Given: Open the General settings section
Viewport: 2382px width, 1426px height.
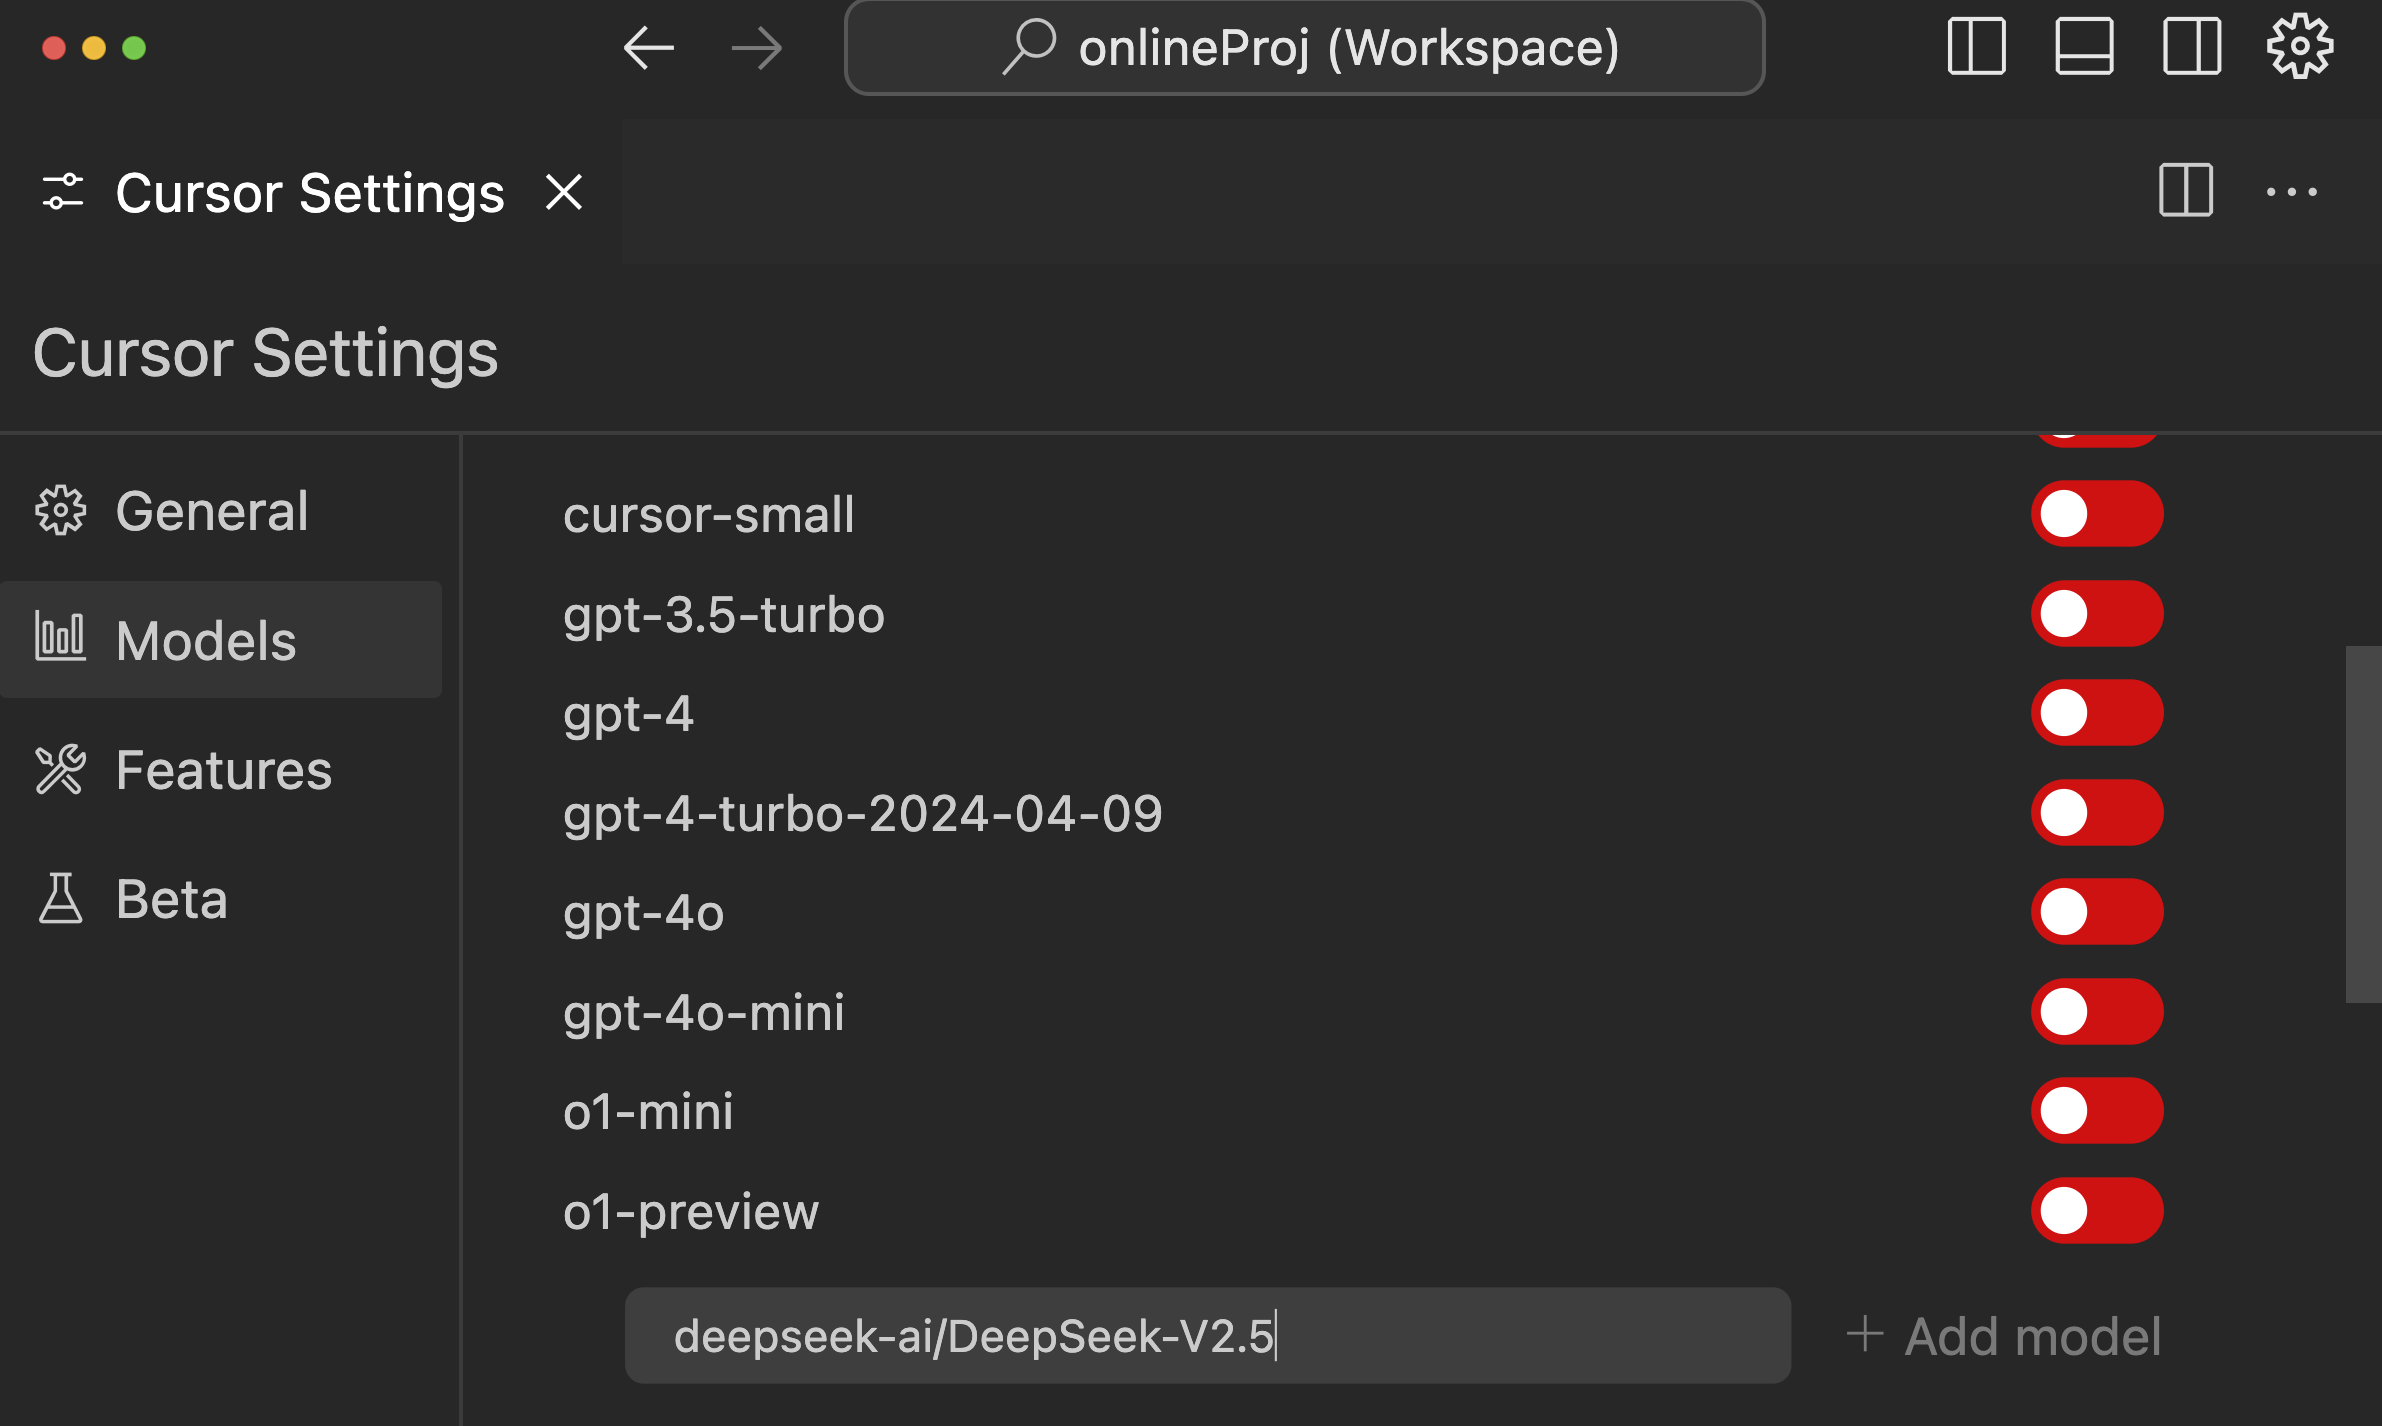Looking at the screenshot, I should pyautogui.click(x=210, y=511).
